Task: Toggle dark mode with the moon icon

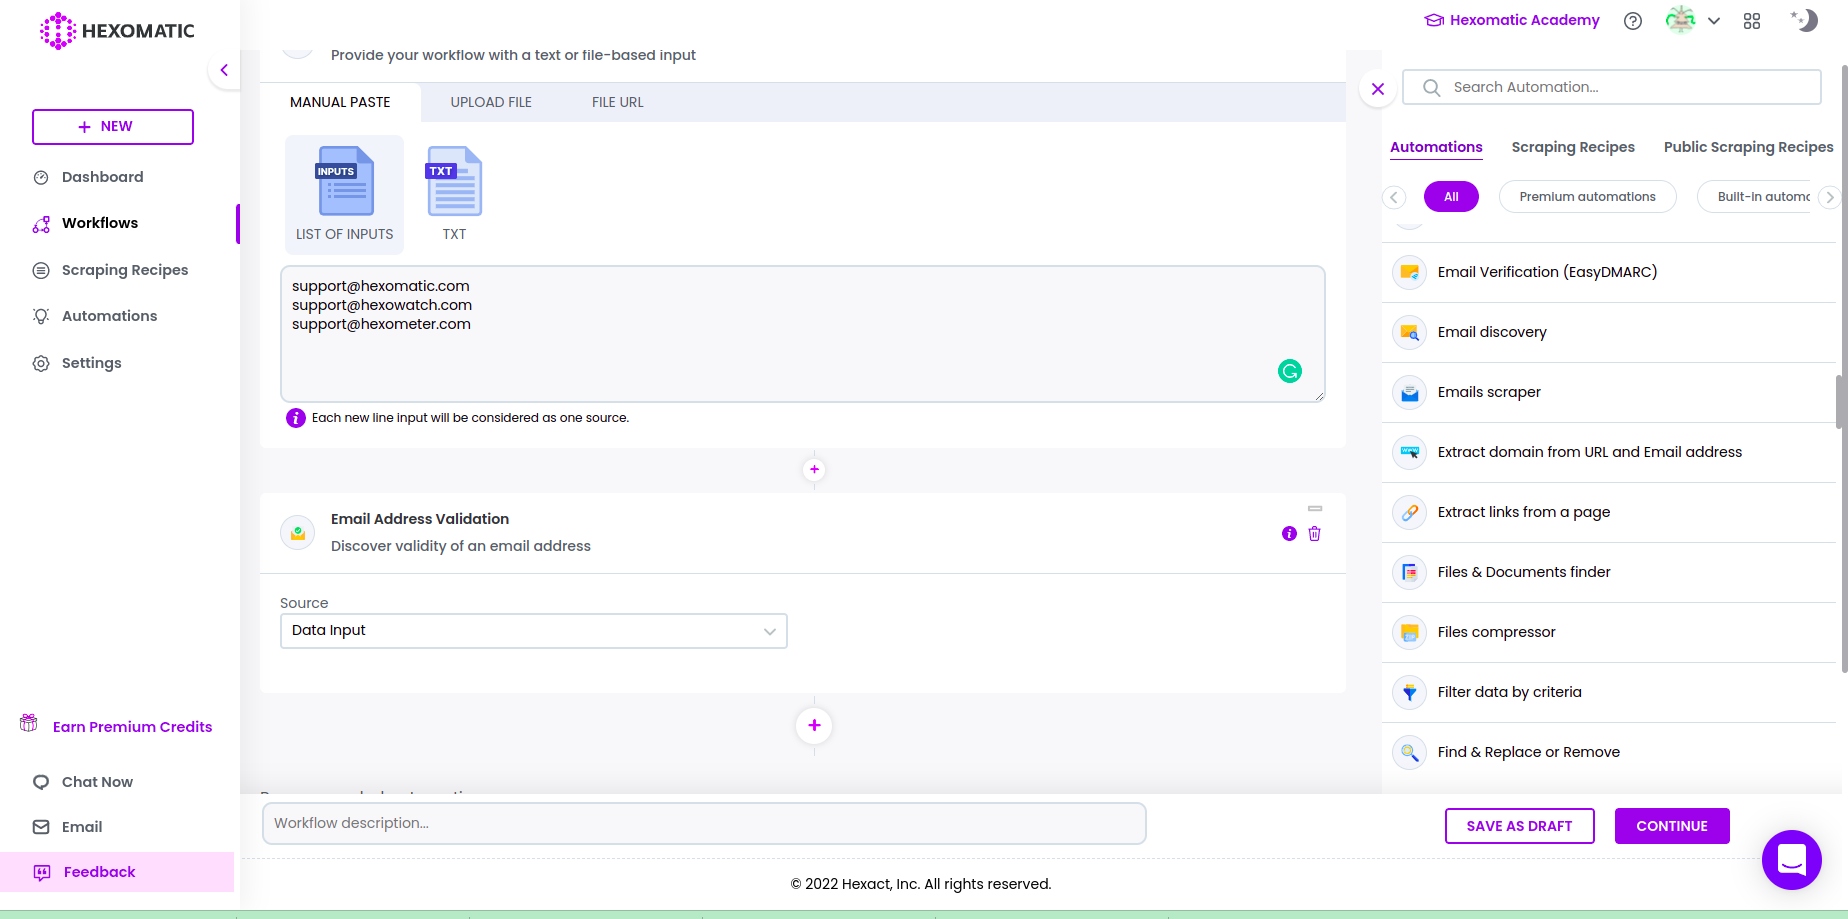Action: click(1804, 20)
